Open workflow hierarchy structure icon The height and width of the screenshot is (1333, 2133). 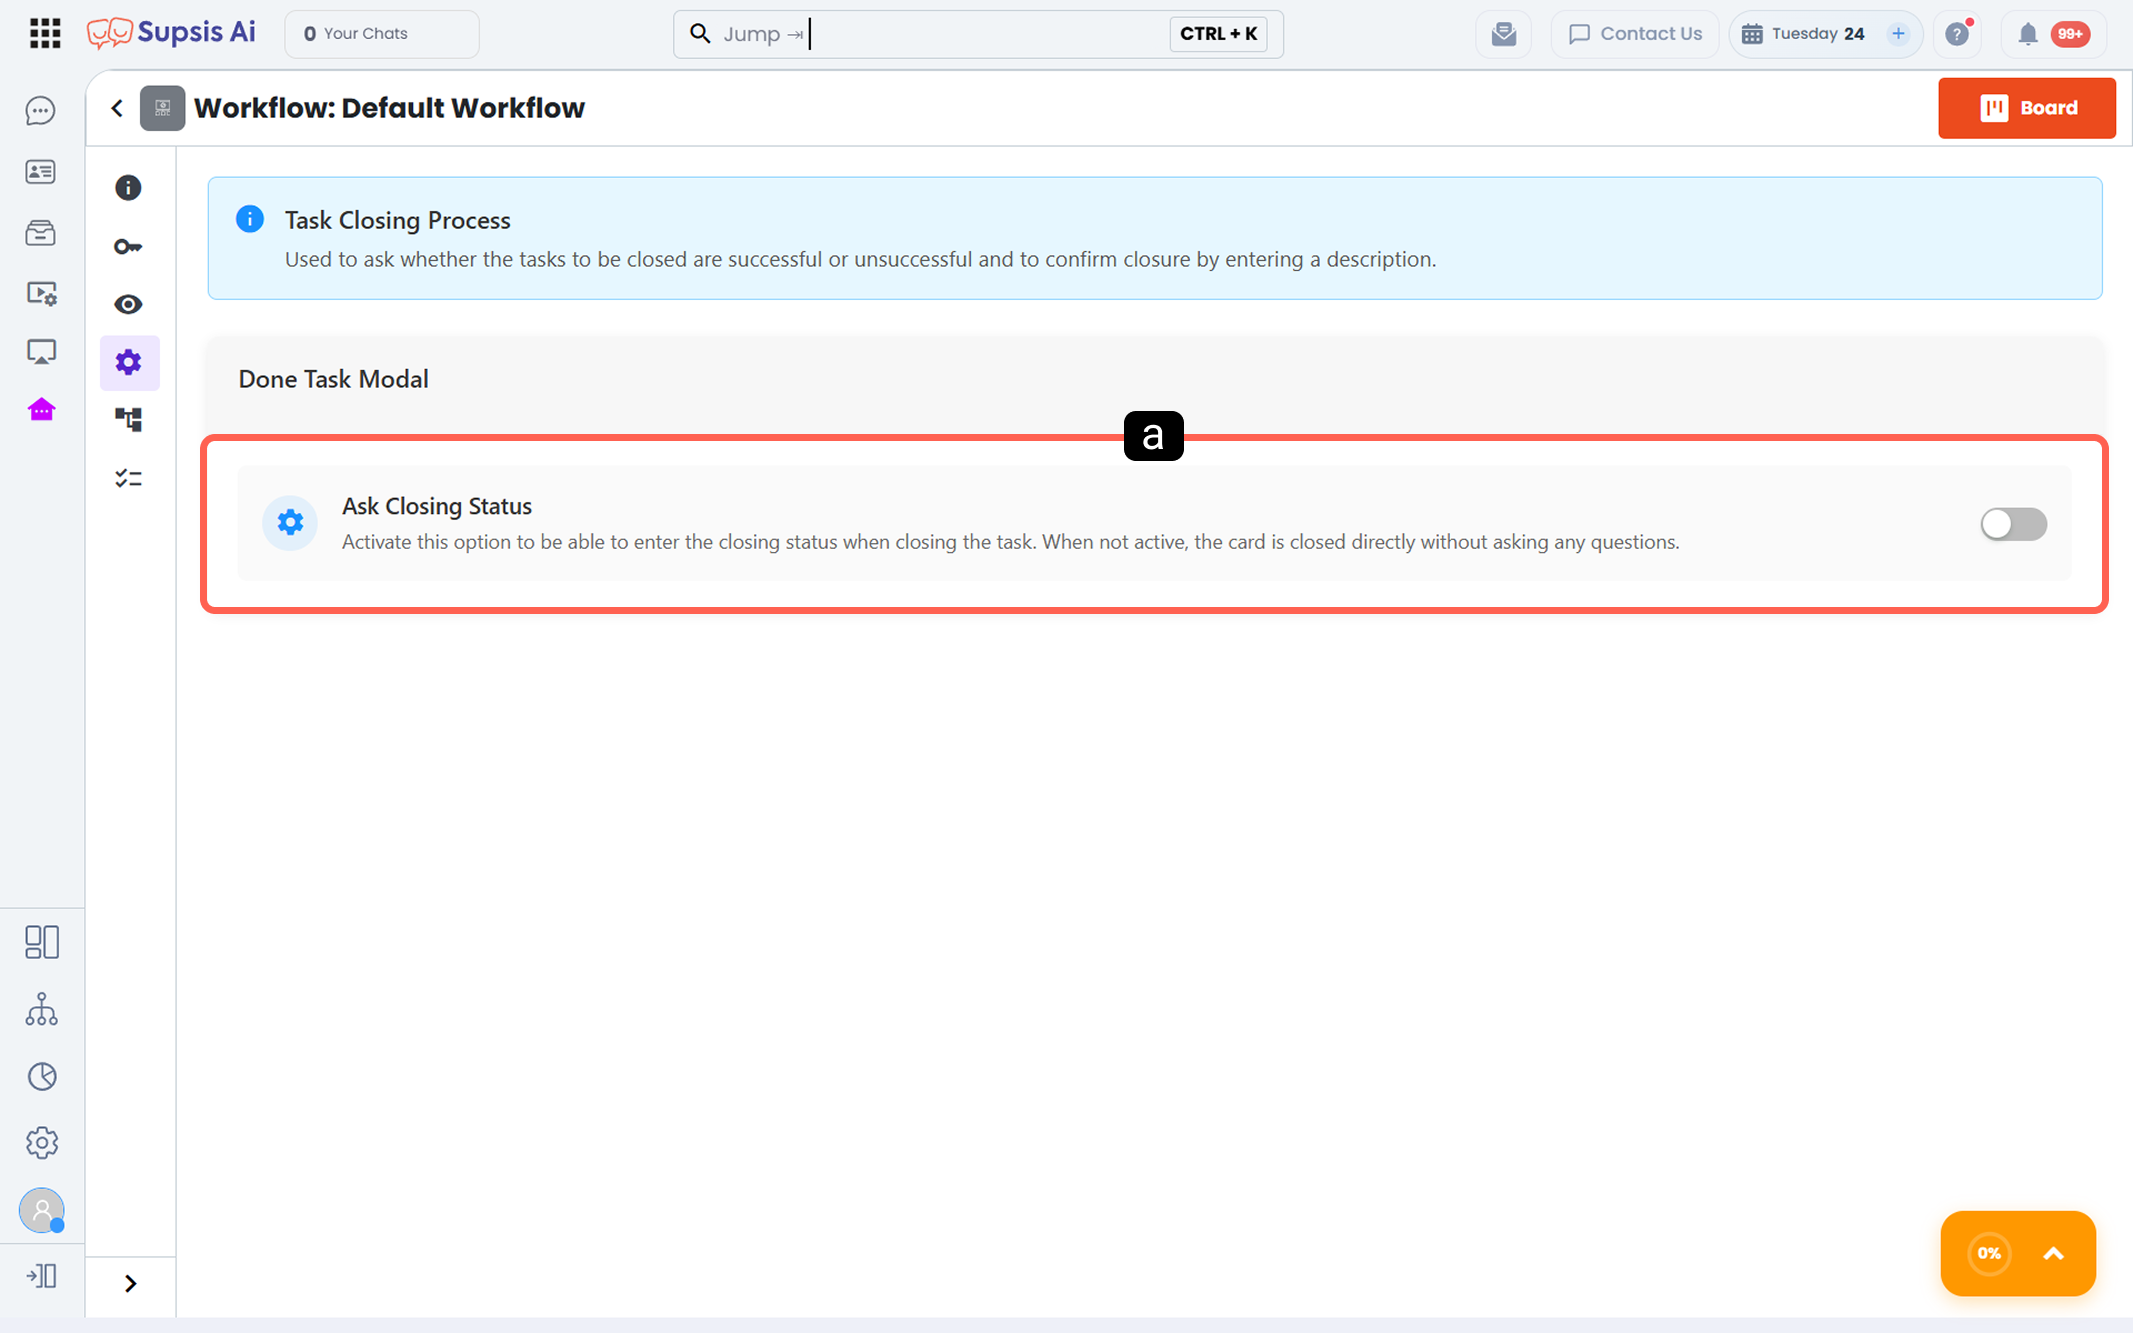click(128, 420)
